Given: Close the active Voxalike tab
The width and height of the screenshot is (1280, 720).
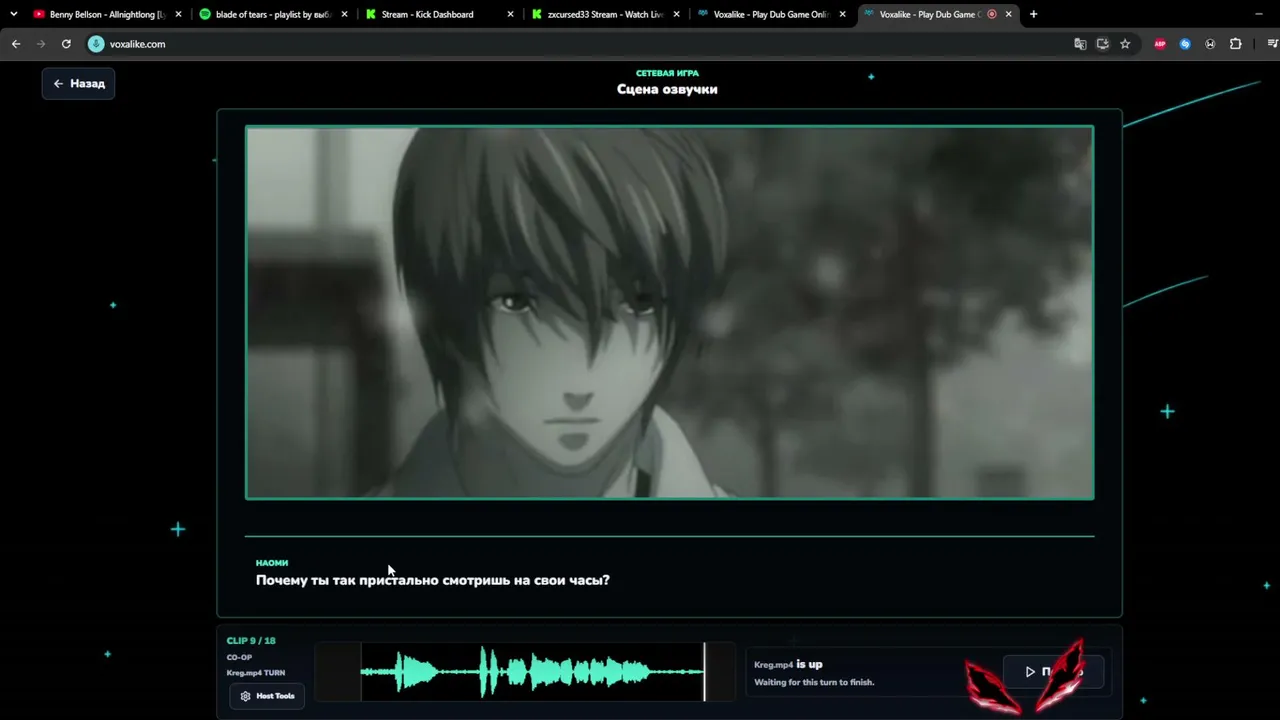Looking at the screenshot, I should (1008, 14).
